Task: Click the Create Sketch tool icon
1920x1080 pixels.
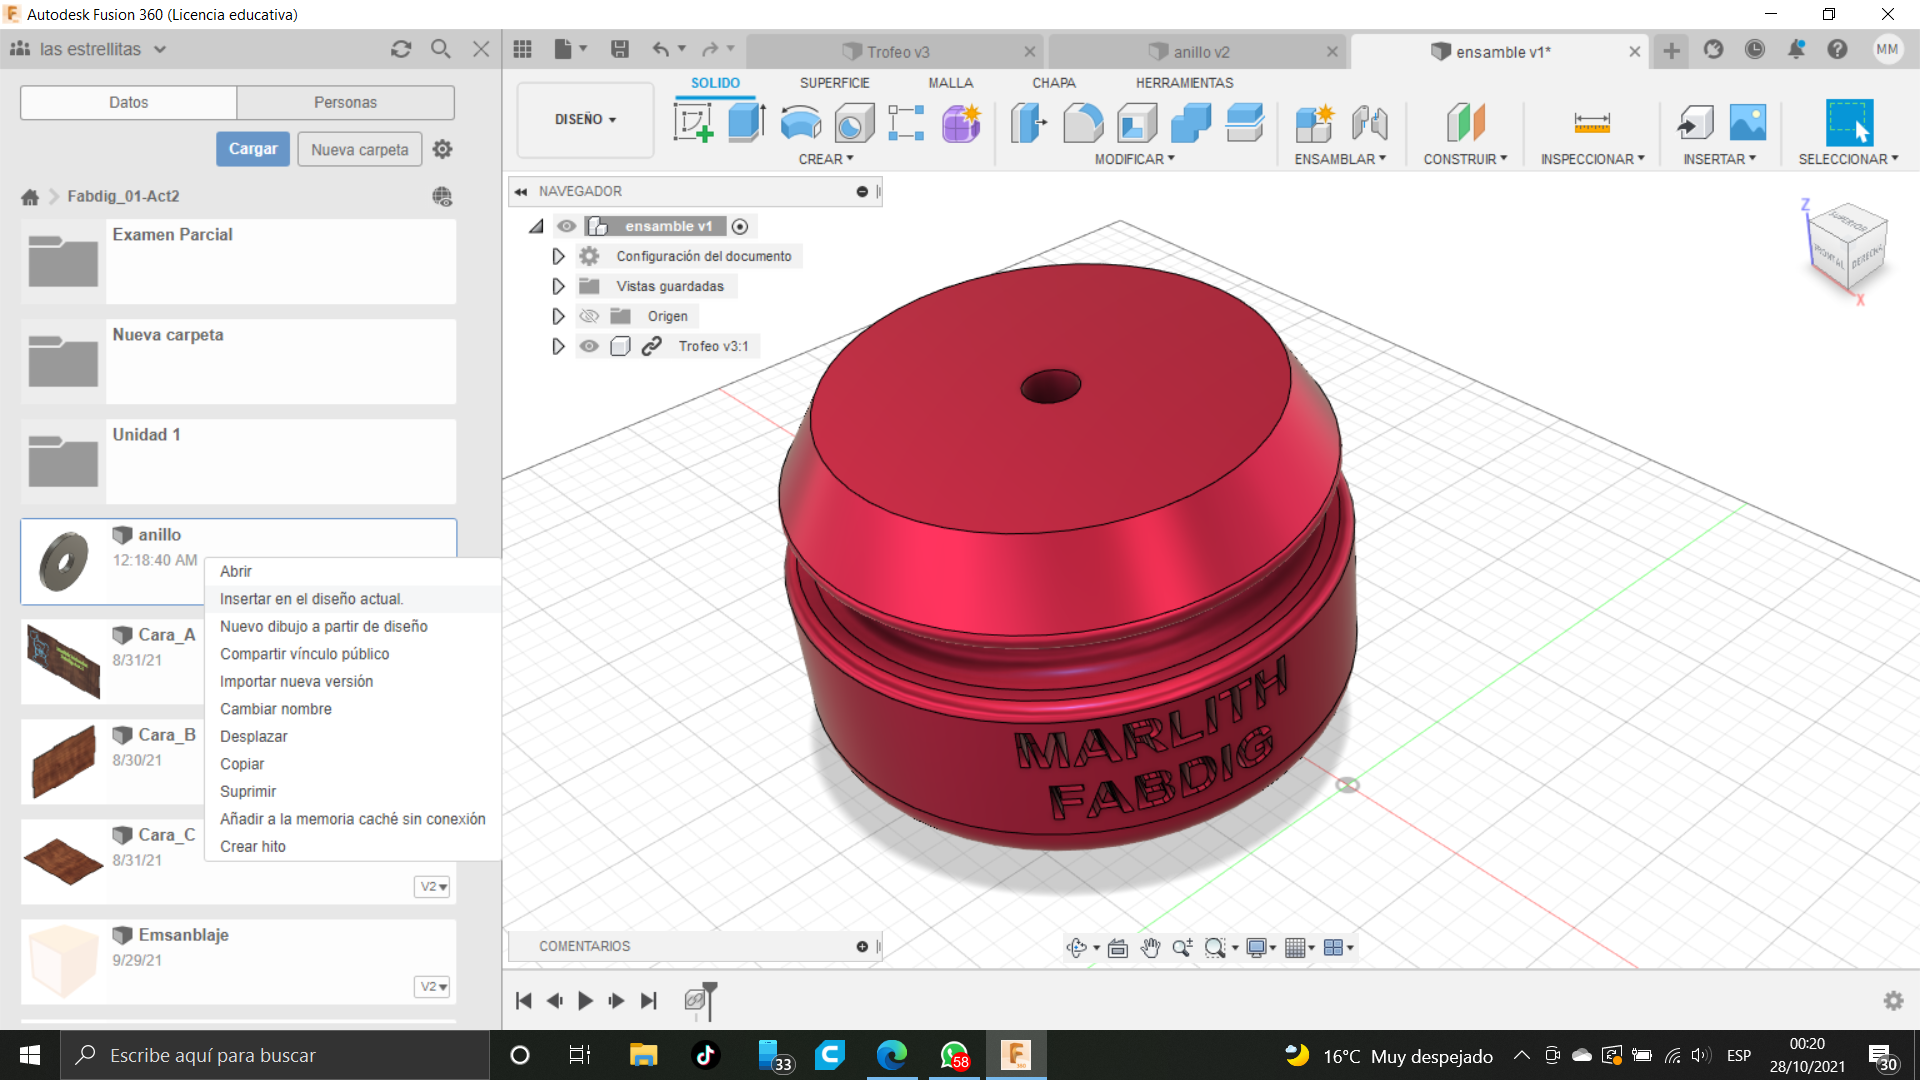Action: (693, 123)
